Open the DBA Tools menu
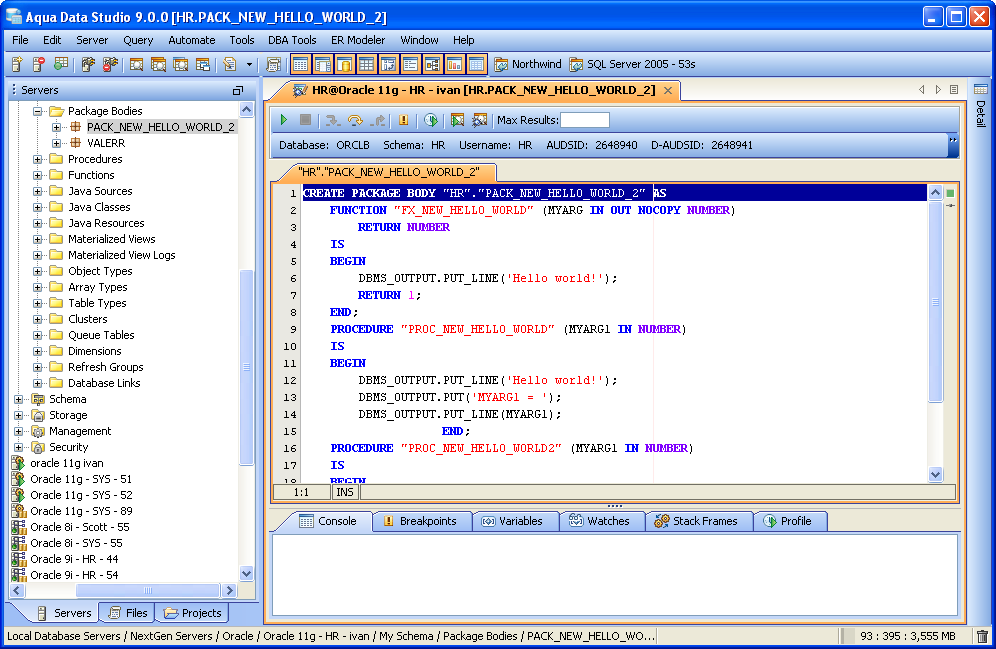 [292, 40]
